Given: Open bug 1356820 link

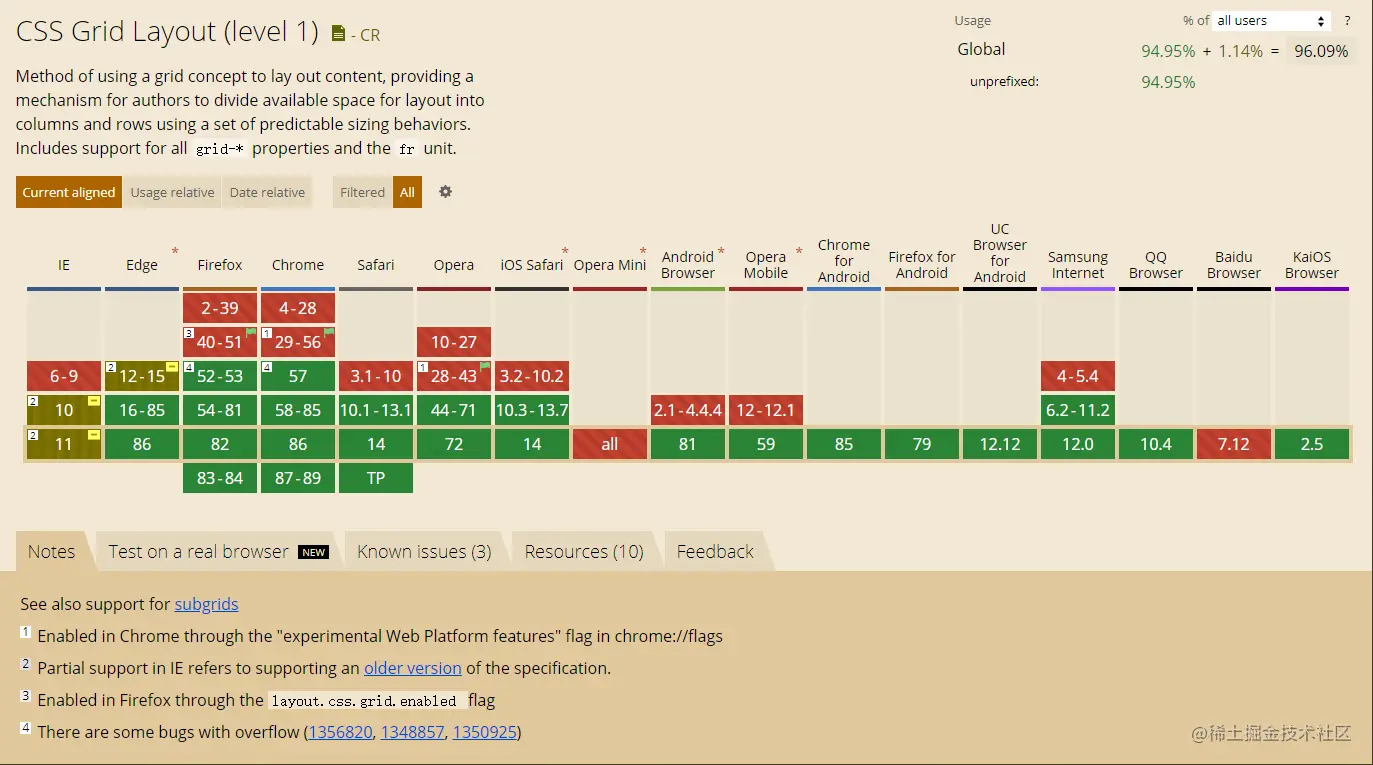Looking at the screenshot, I should pos(340,732).
